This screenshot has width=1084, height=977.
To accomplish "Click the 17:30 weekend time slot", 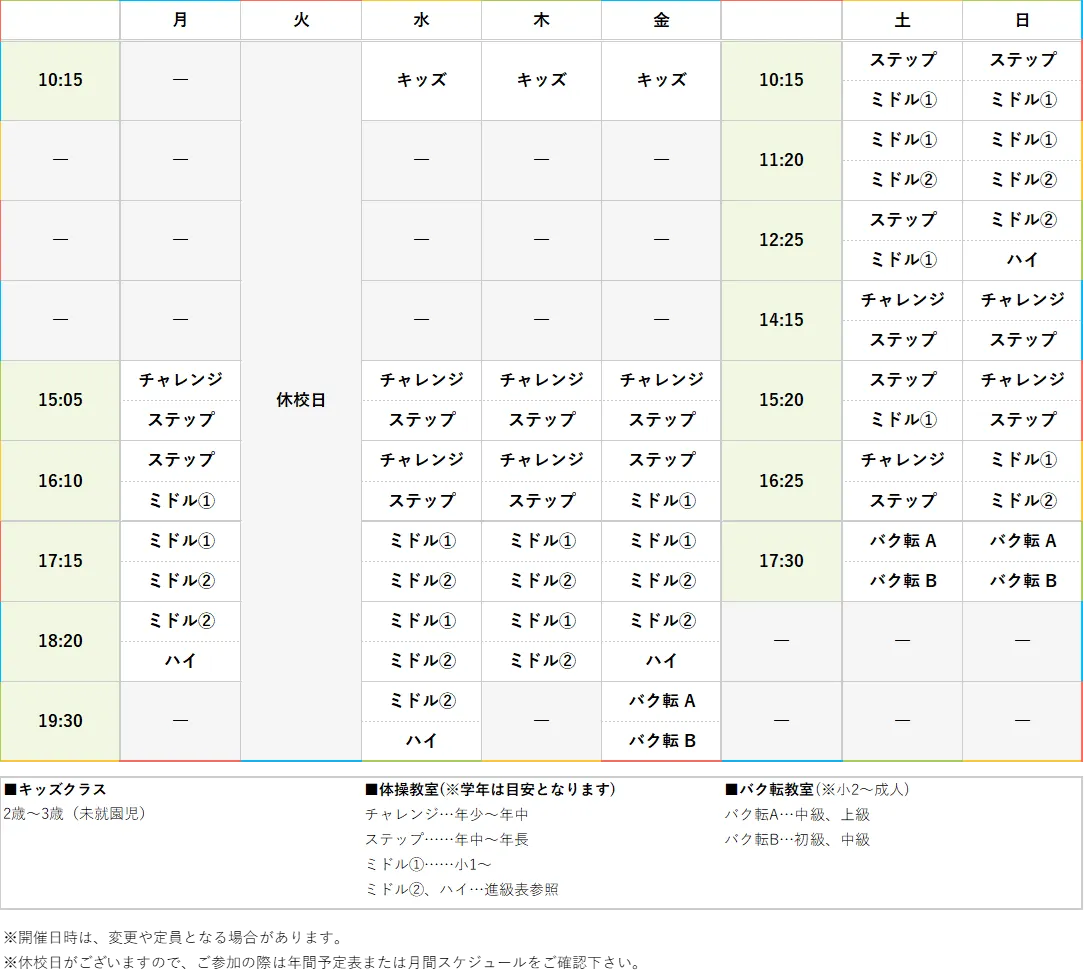I will click(780, 561).
